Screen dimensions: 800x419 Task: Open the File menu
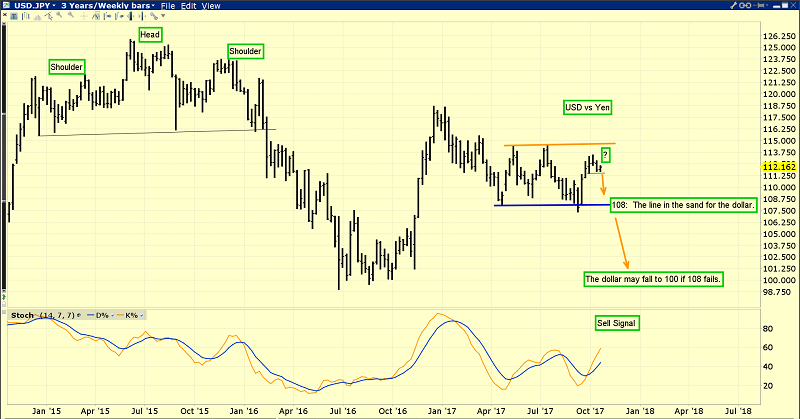pos(171,6)
